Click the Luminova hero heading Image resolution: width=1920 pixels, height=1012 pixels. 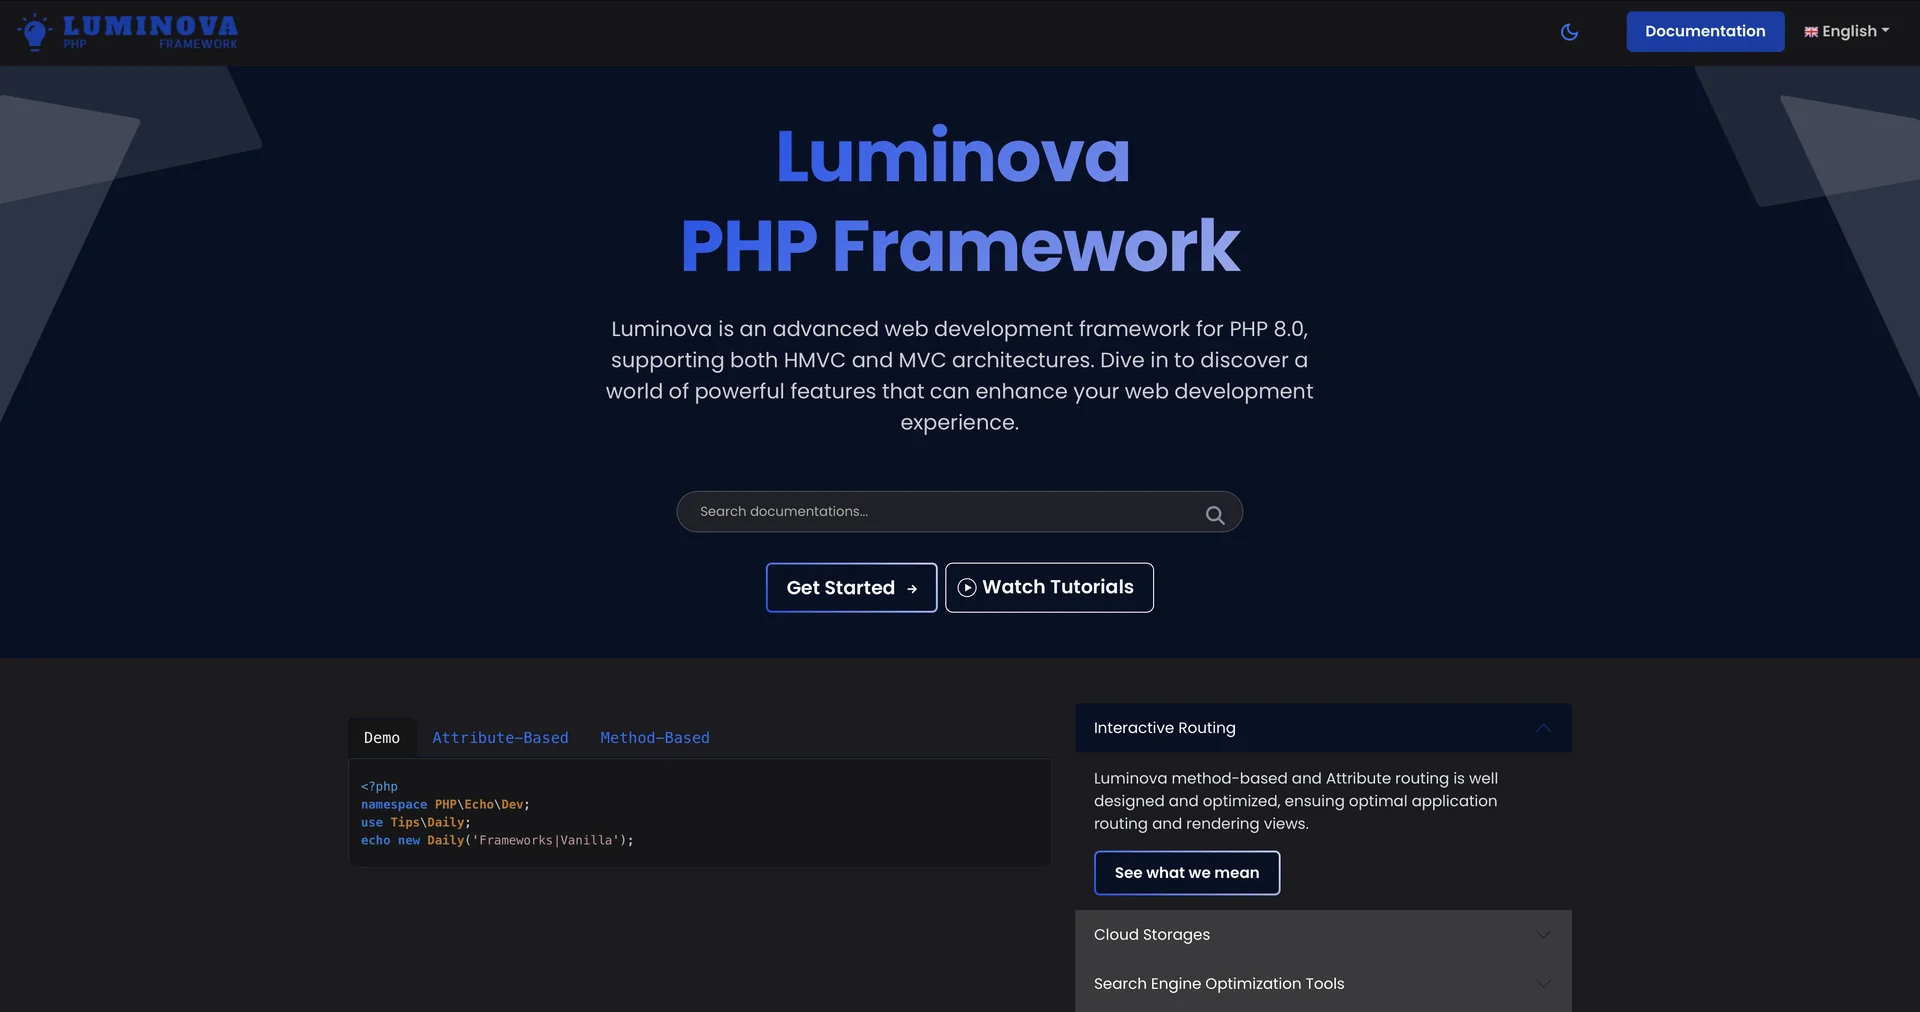coord(953,156)
